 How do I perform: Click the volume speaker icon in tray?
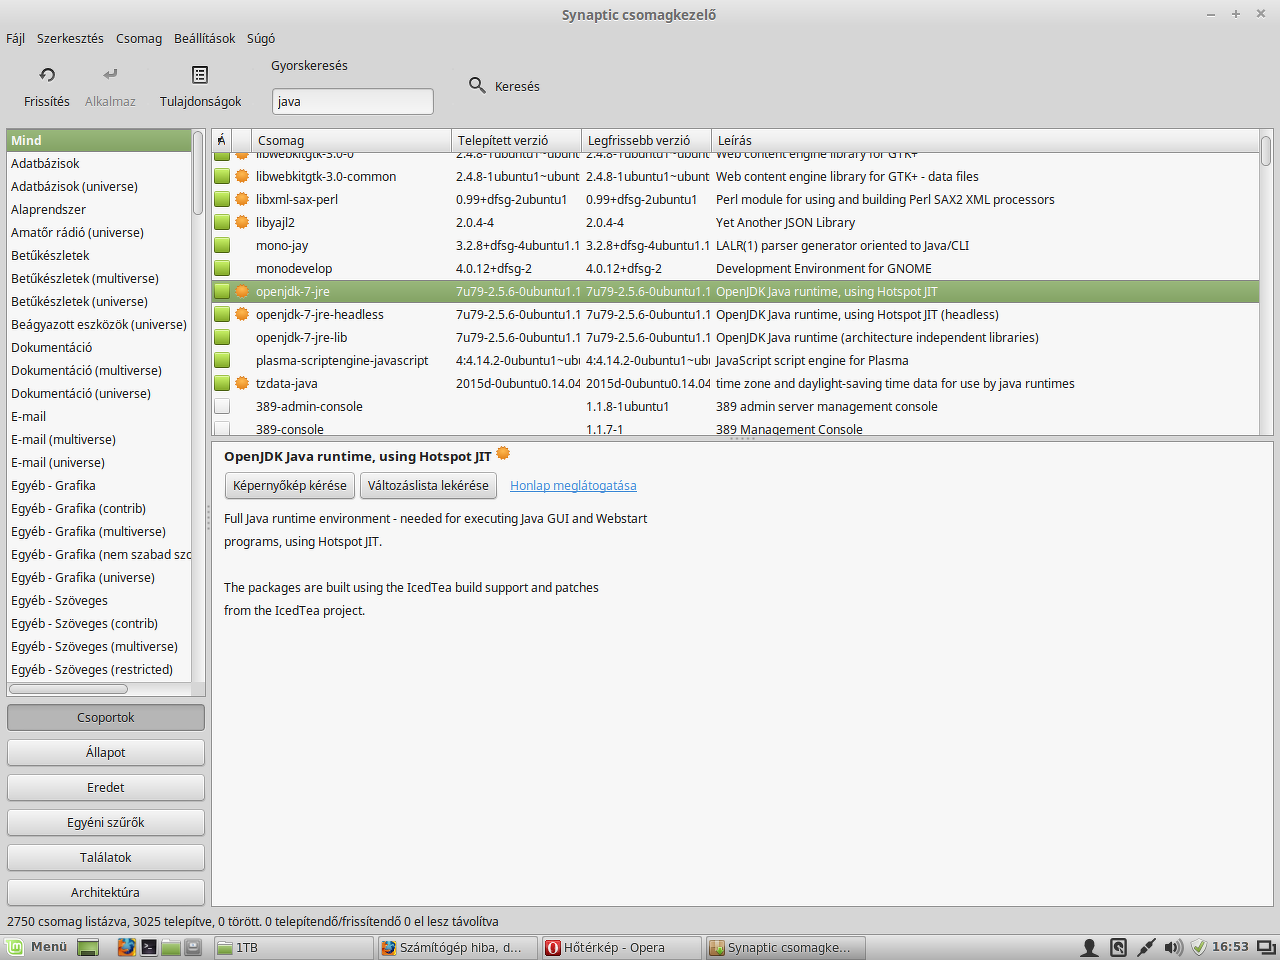tap(1173, 947)
